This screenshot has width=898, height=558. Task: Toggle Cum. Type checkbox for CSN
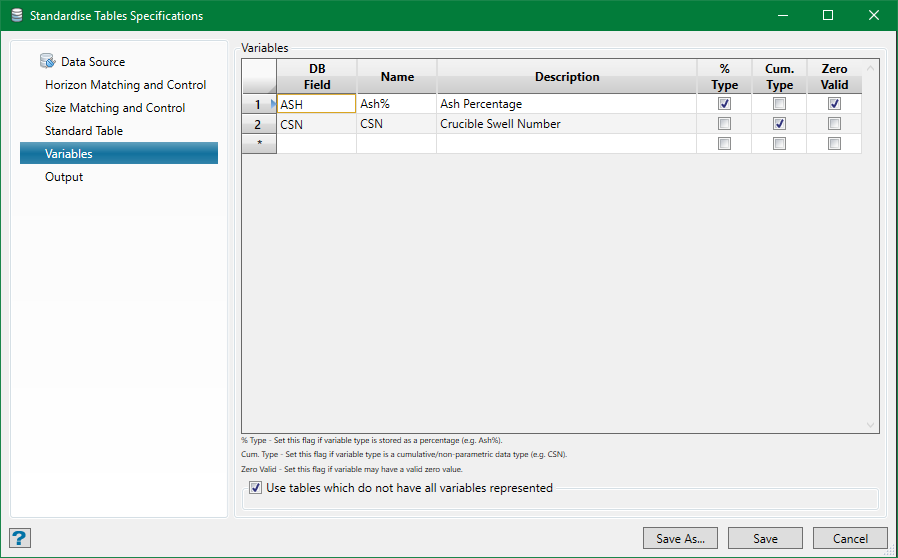click(x=779, y=124)
